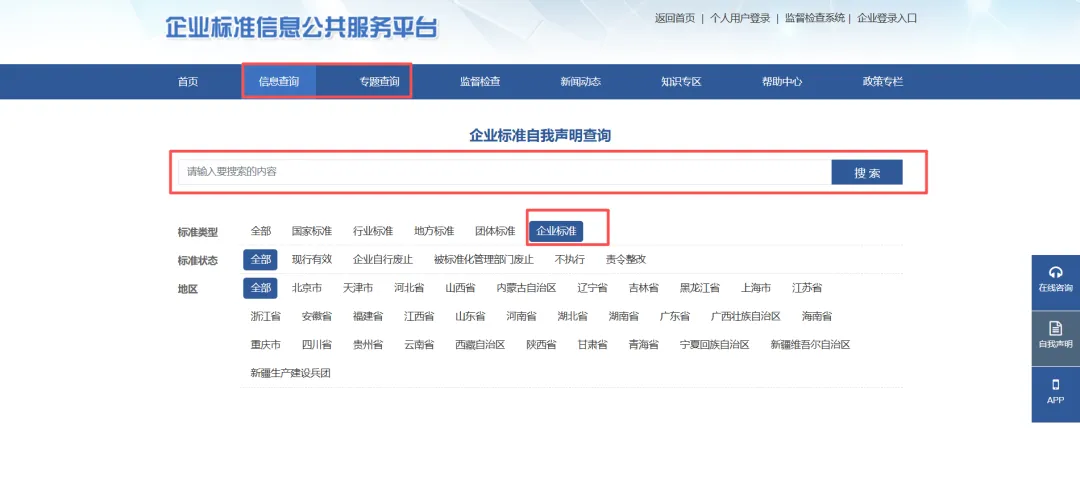This screenshot has width=1080, height=485.
Task: Filter region by 山东省
Action: pos(470,316)
